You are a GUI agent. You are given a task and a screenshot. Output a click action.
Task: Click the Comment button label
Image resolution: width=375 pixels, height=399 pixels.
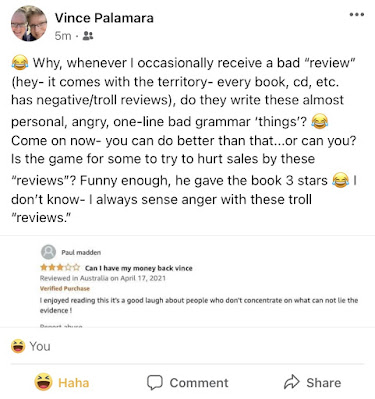[199, 383]
